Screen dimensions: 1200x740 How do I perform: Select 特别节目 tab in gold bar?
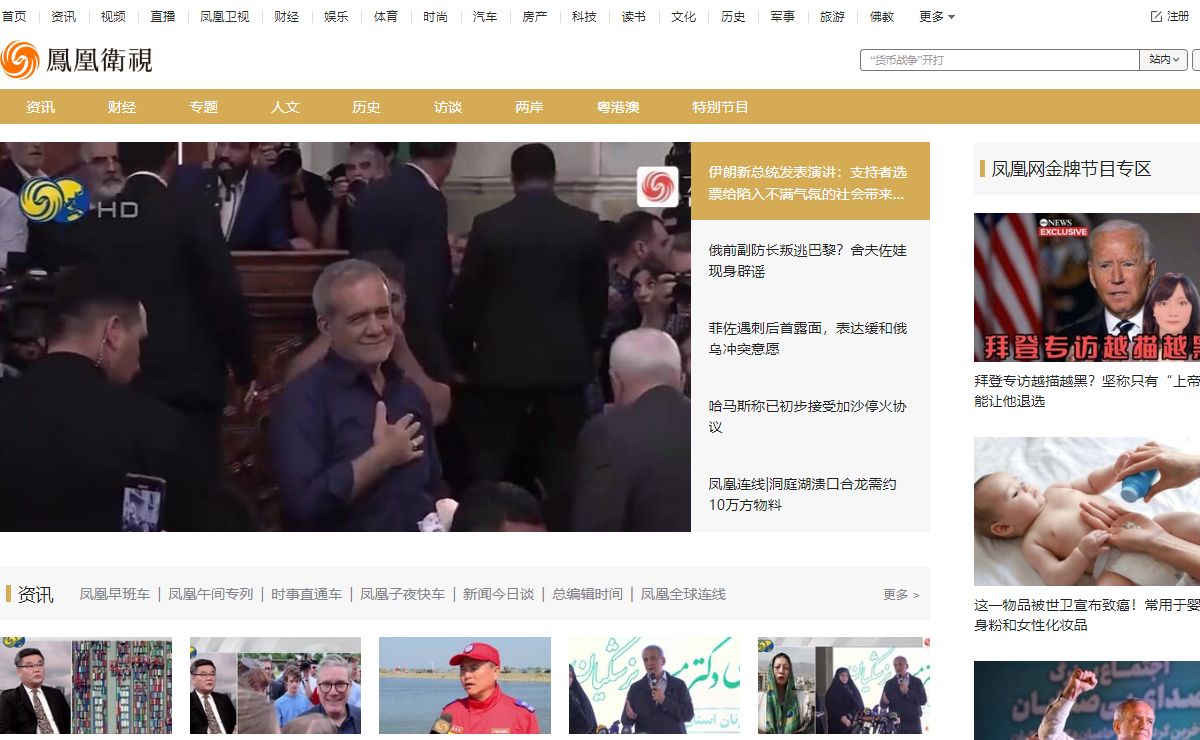pyautogui.click(x=720, y=107)
